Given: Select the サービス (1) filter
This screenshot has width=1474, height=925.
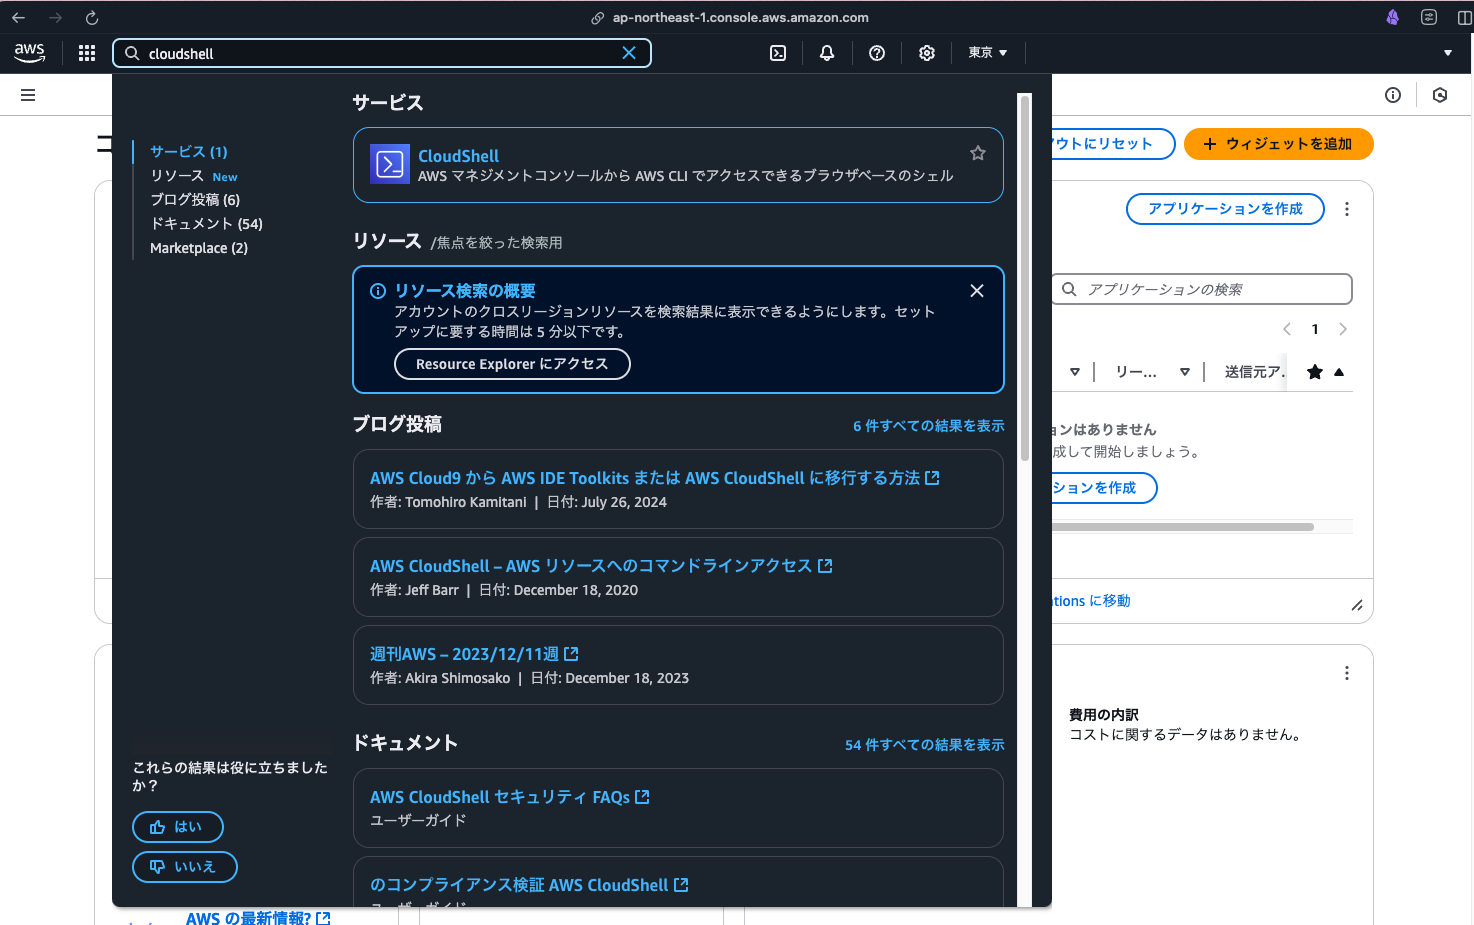Looking at the screenshot, I should pyautogui.click(x=189, y=152).
